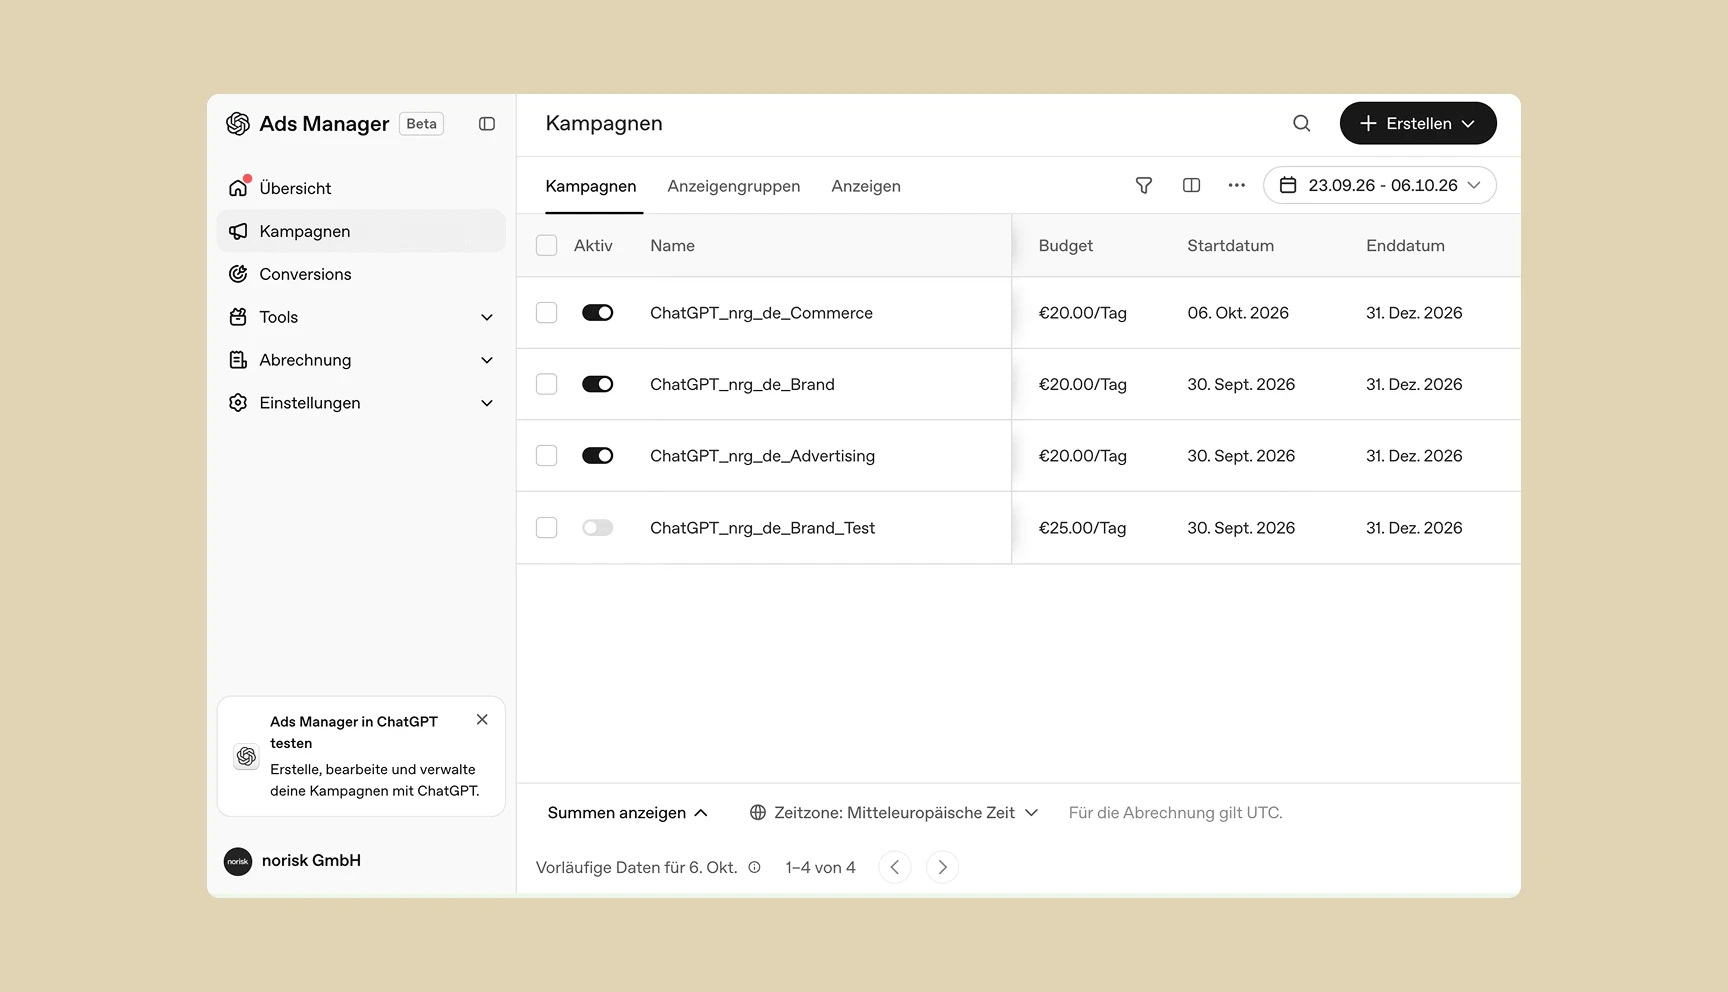1728x992 pixels.
Task: Click the ChatGPT logo in promo card
Action: [x=246, y=756]
